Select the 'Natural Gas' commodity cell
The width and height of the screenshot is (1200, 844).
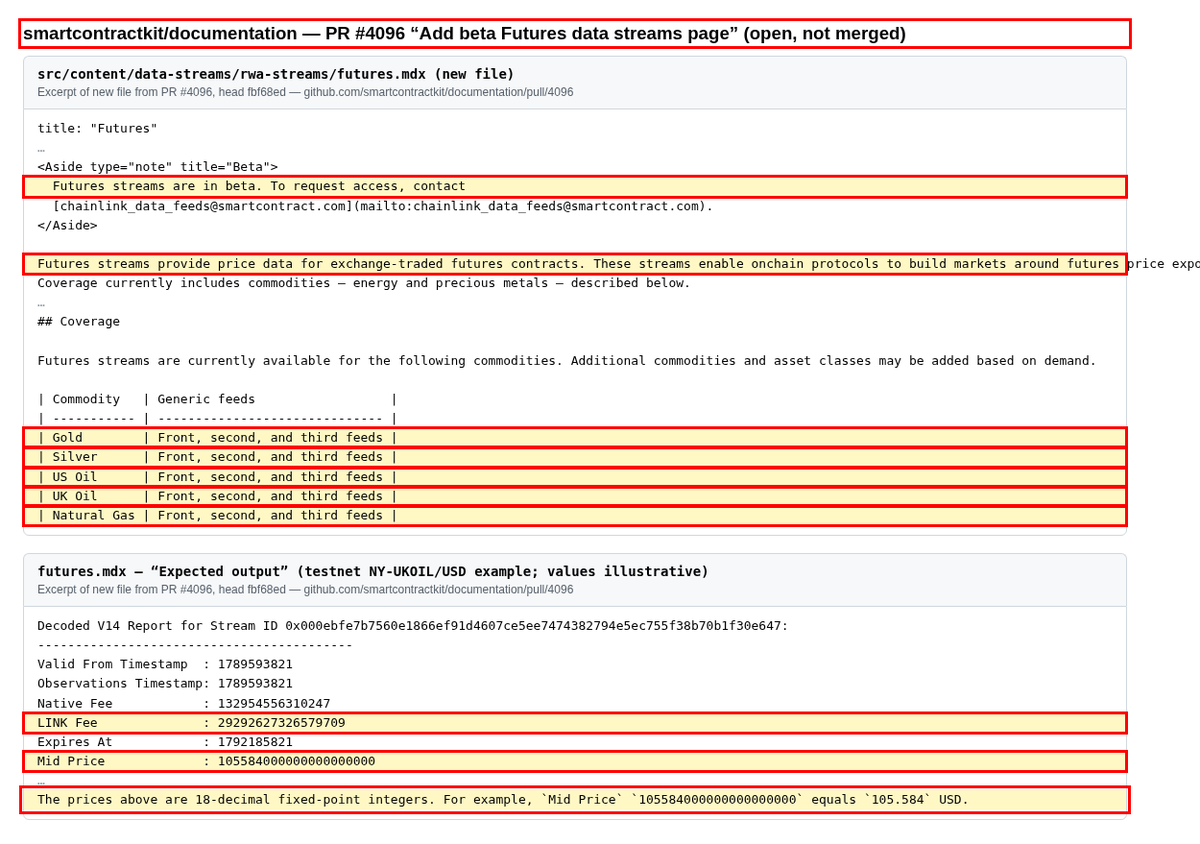tap(94, 516)
